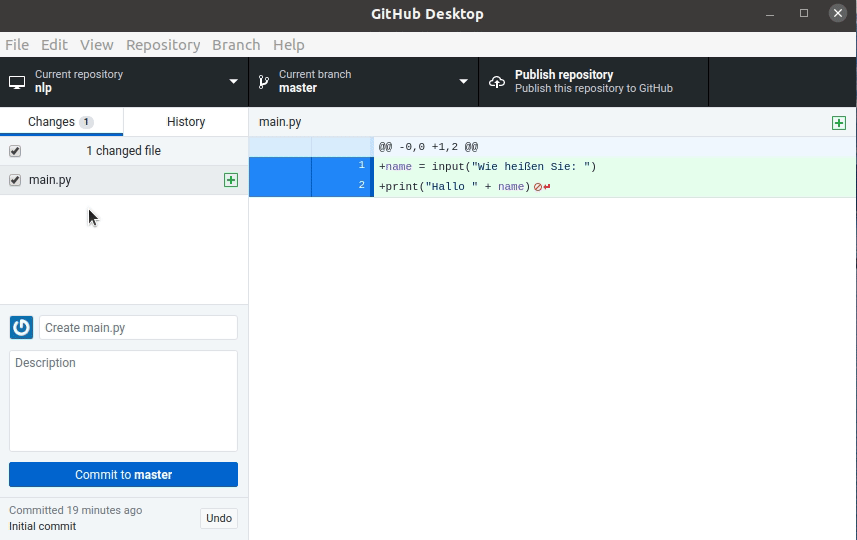Click 'Committed 19 minutes ago' text
The height and width of the screenshot is (540, 857).
click(x=75, y=510)
